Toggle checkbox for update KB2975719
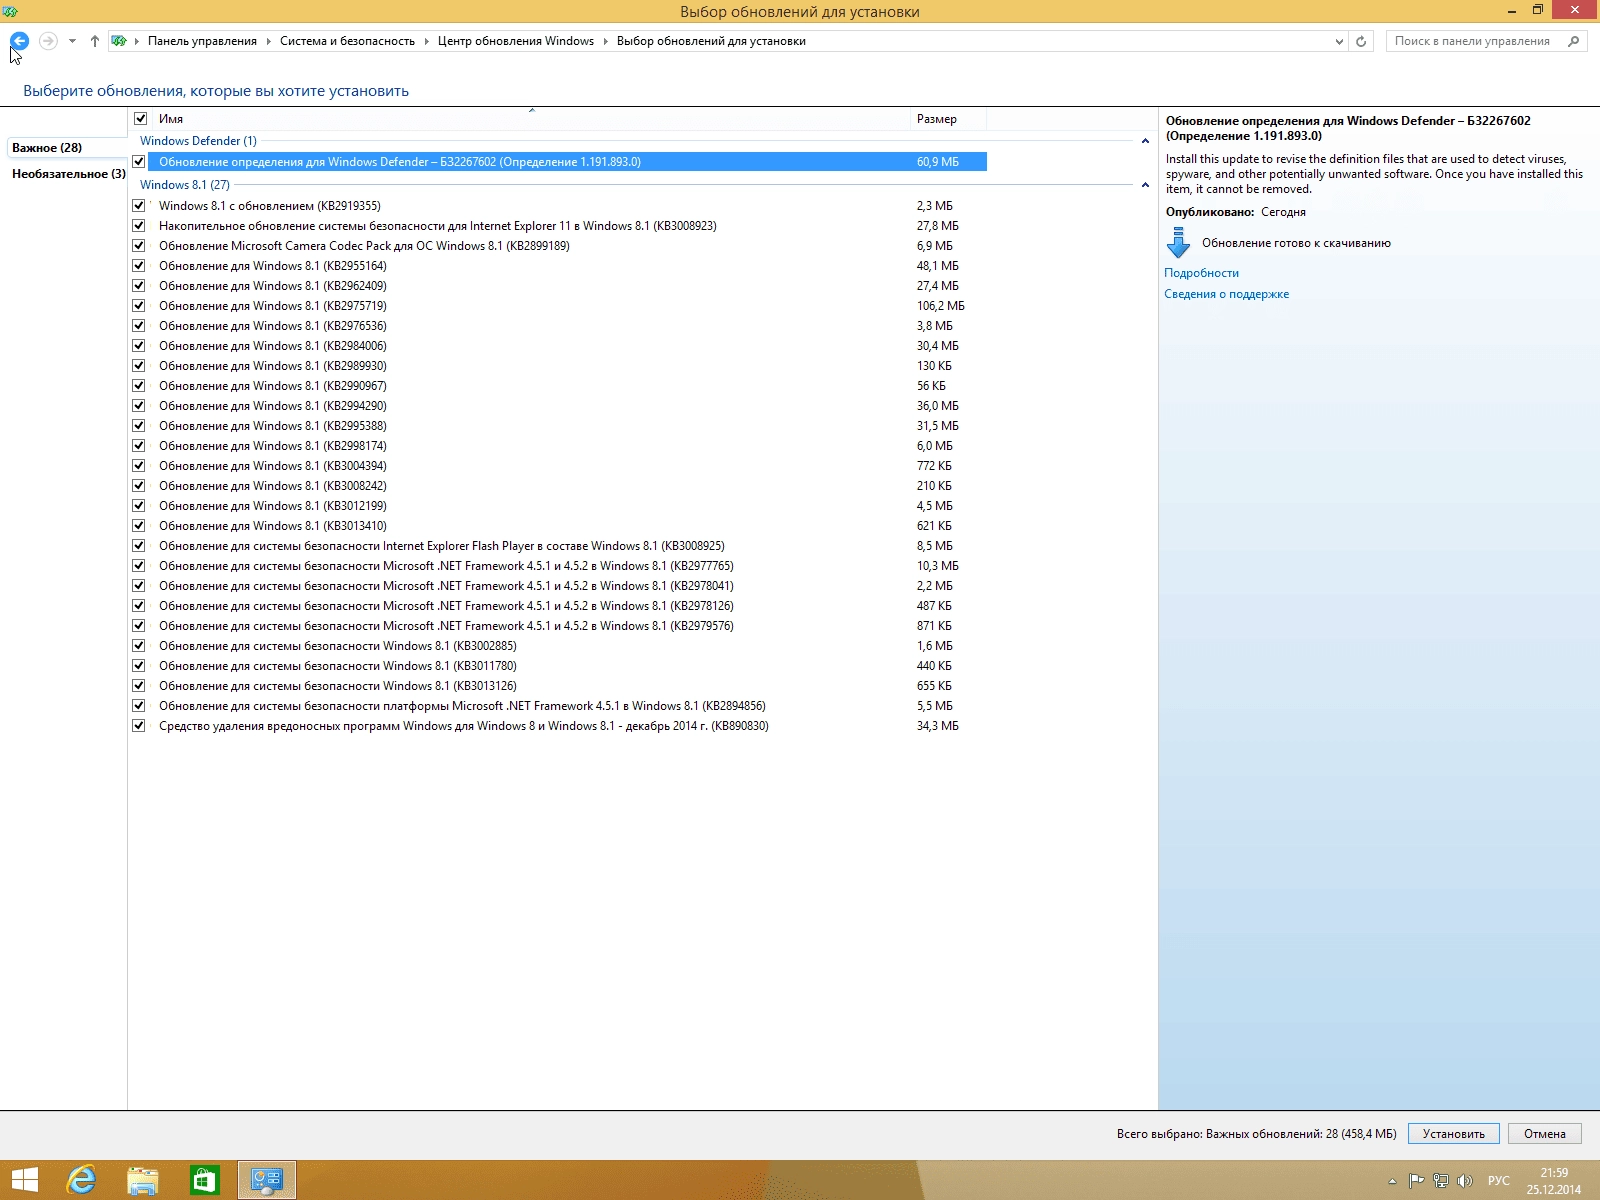 139,305
